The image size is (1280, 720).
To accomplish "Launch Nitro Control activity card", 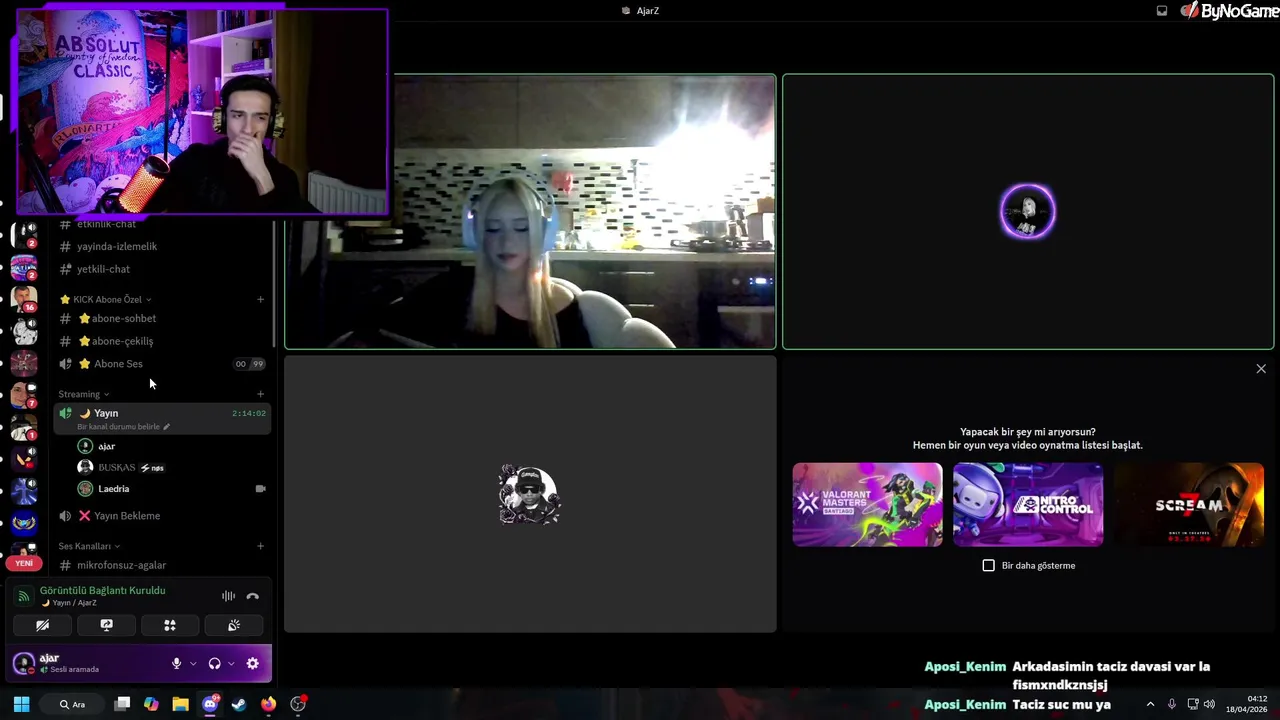I will pyautogui.click(x=1028, y=504).
